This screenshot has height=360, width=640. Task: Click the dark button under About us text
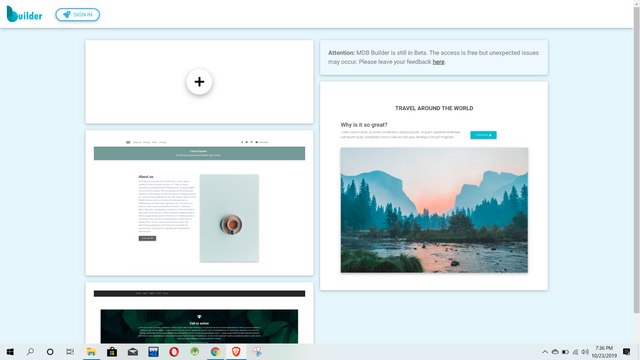click(x=147, y=238)
